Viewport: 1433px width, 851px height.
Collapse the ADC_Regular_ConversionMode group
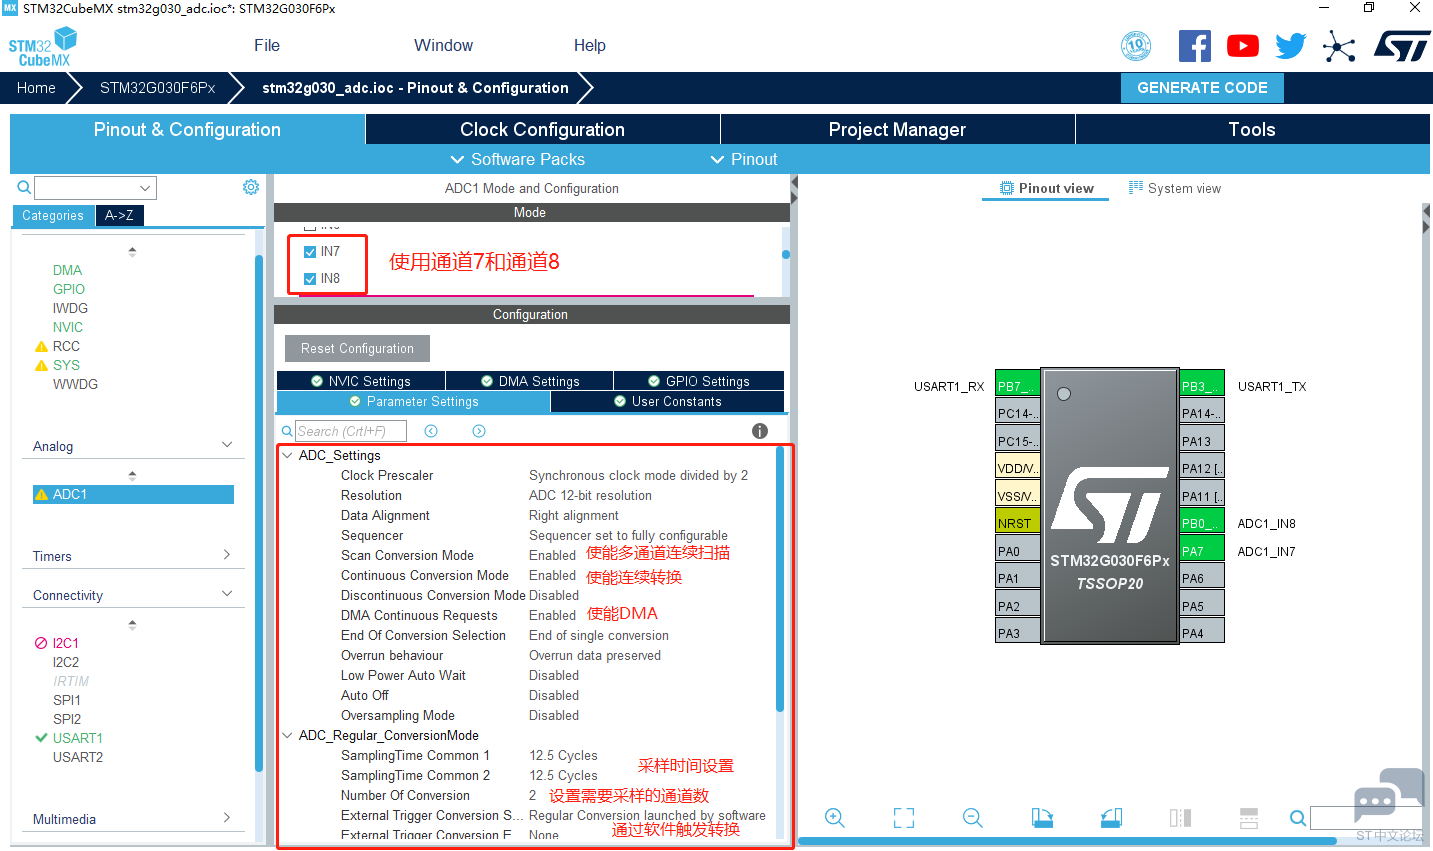pyautogui.click(x=288, y=735)
